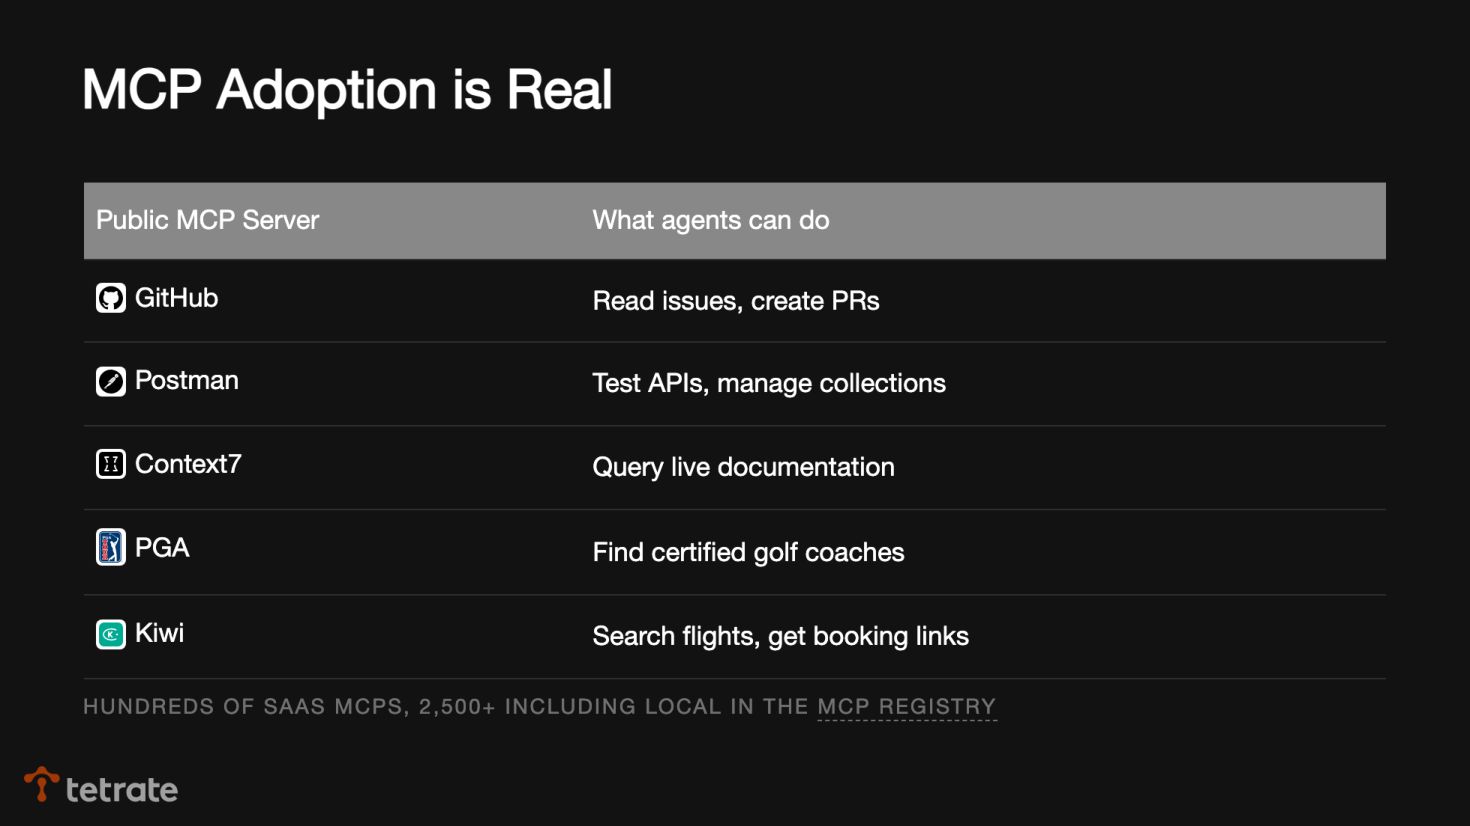Click the Kiwi logo icon
Screen dimensions: 1470x826
point(111,634)
